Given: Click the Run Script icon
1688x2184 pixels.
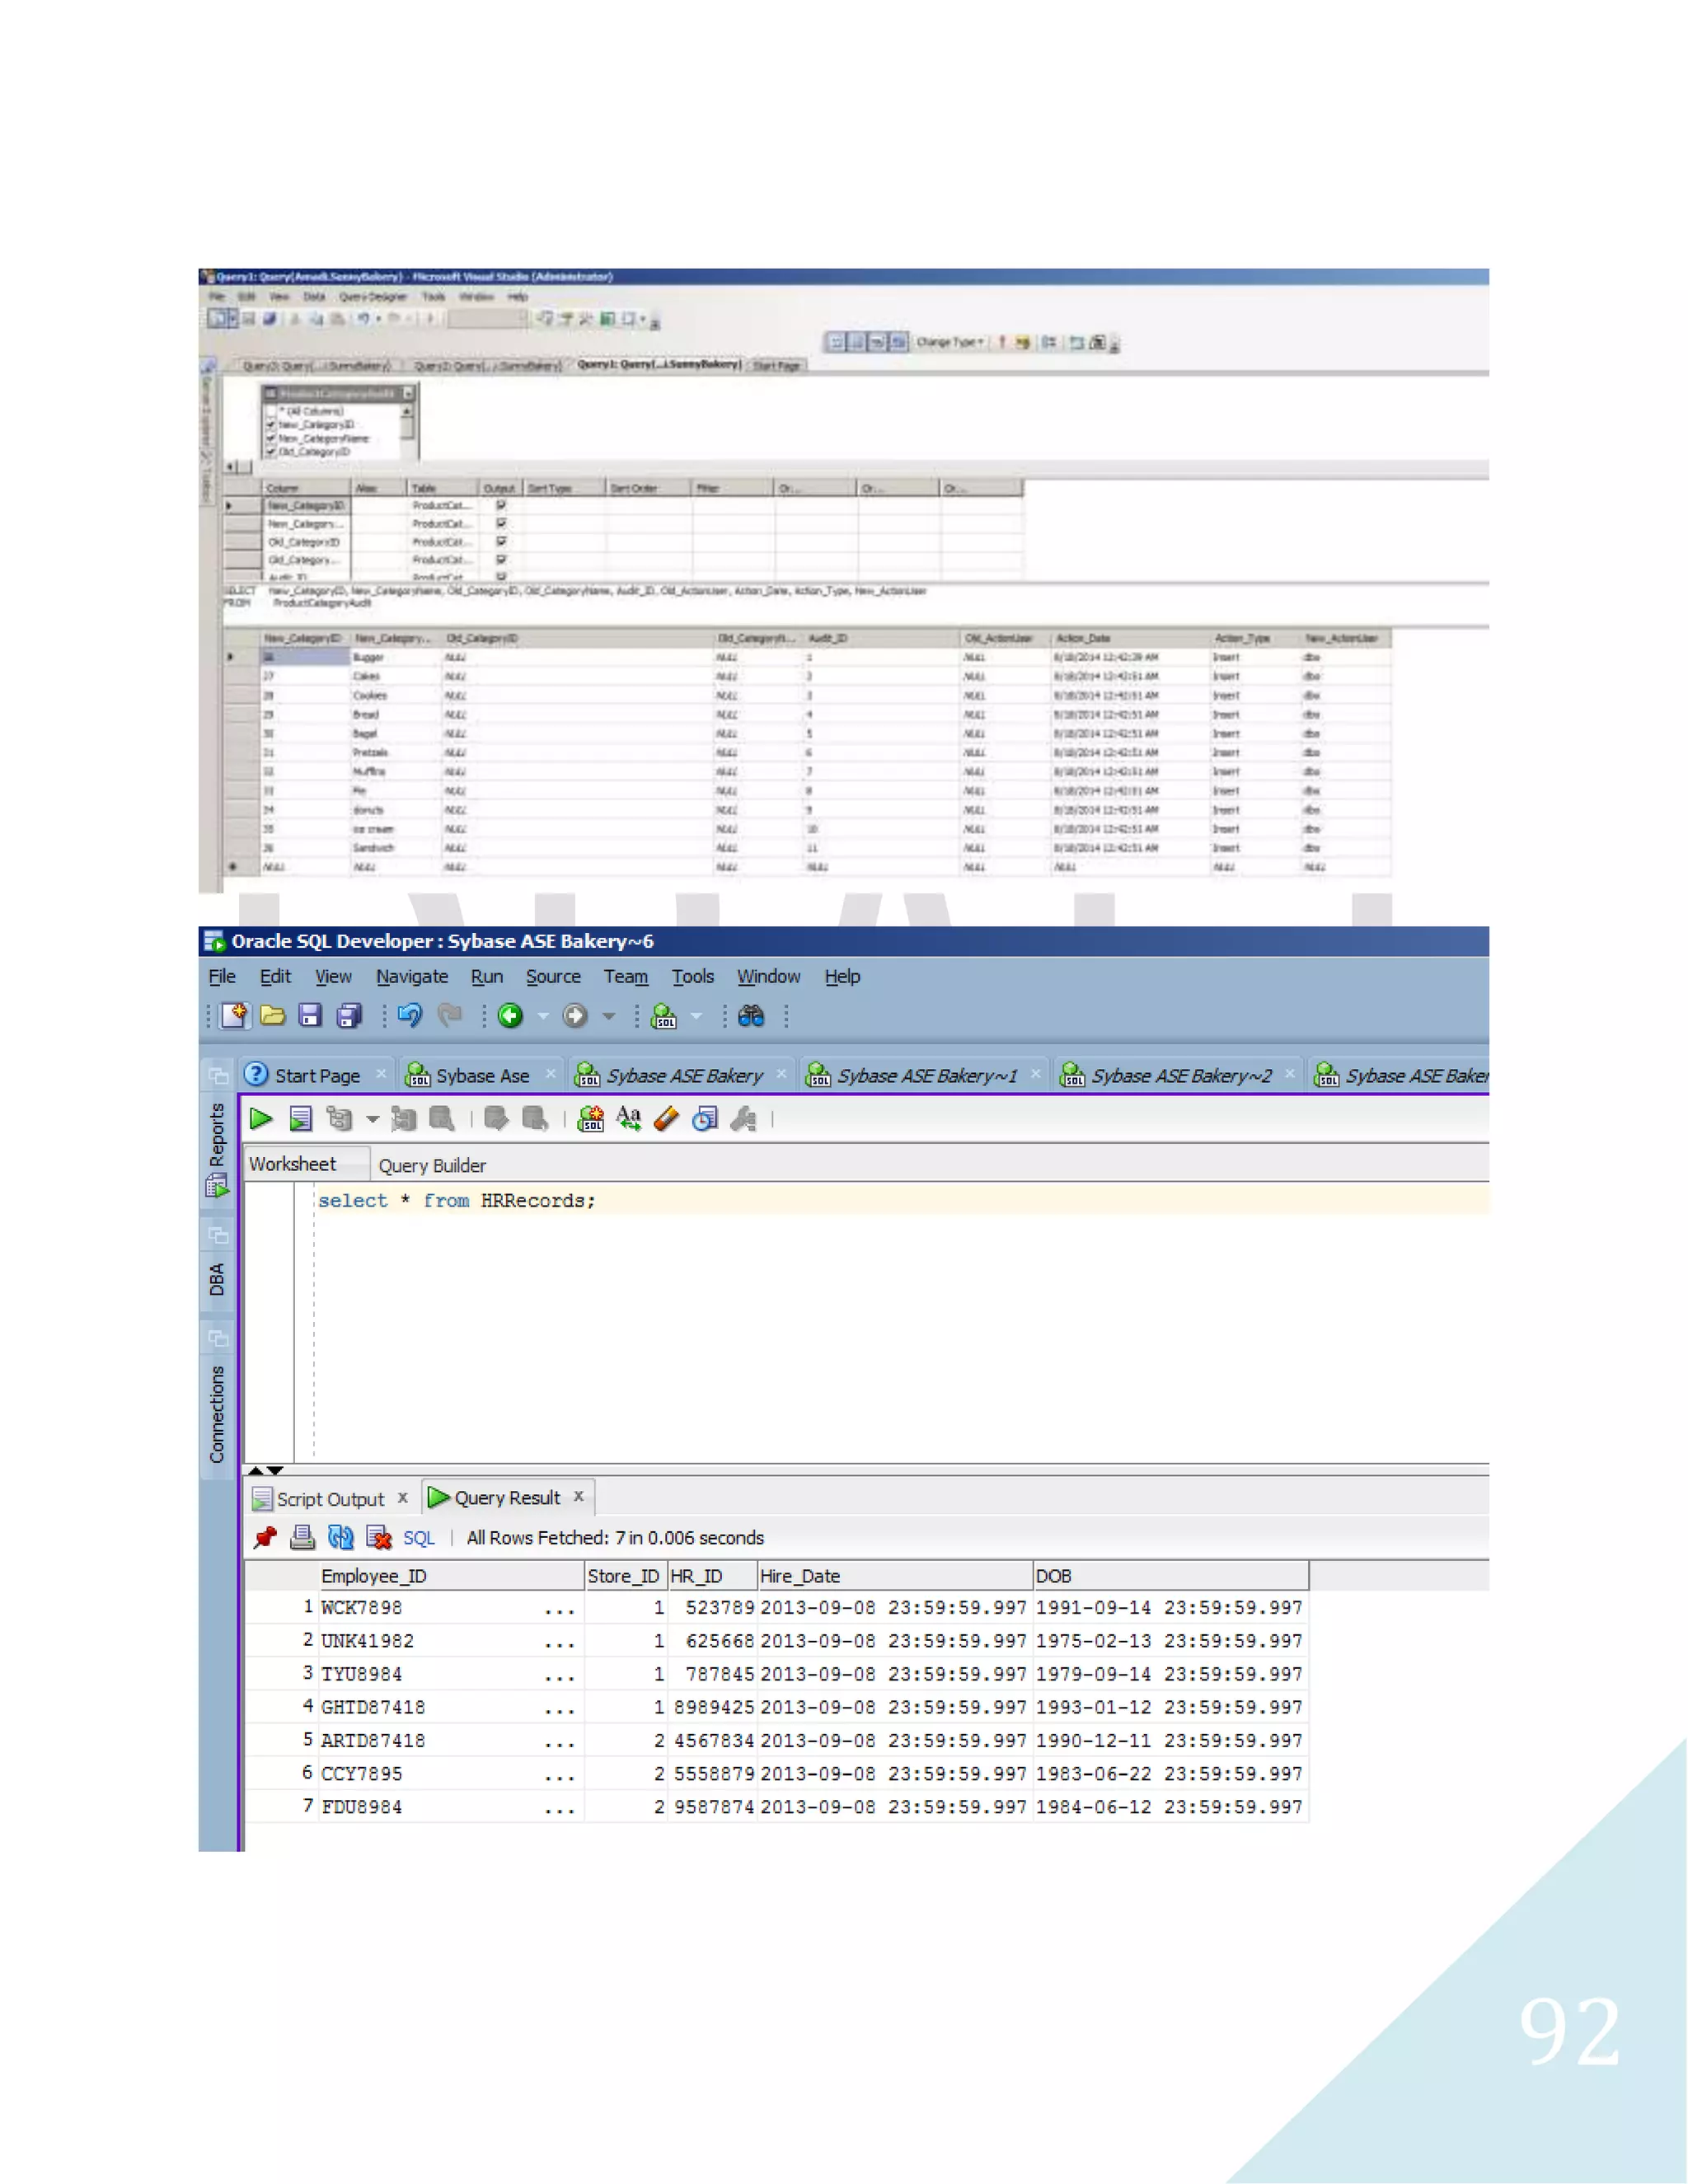Looking at the screenshot, I should [300, 1119].
